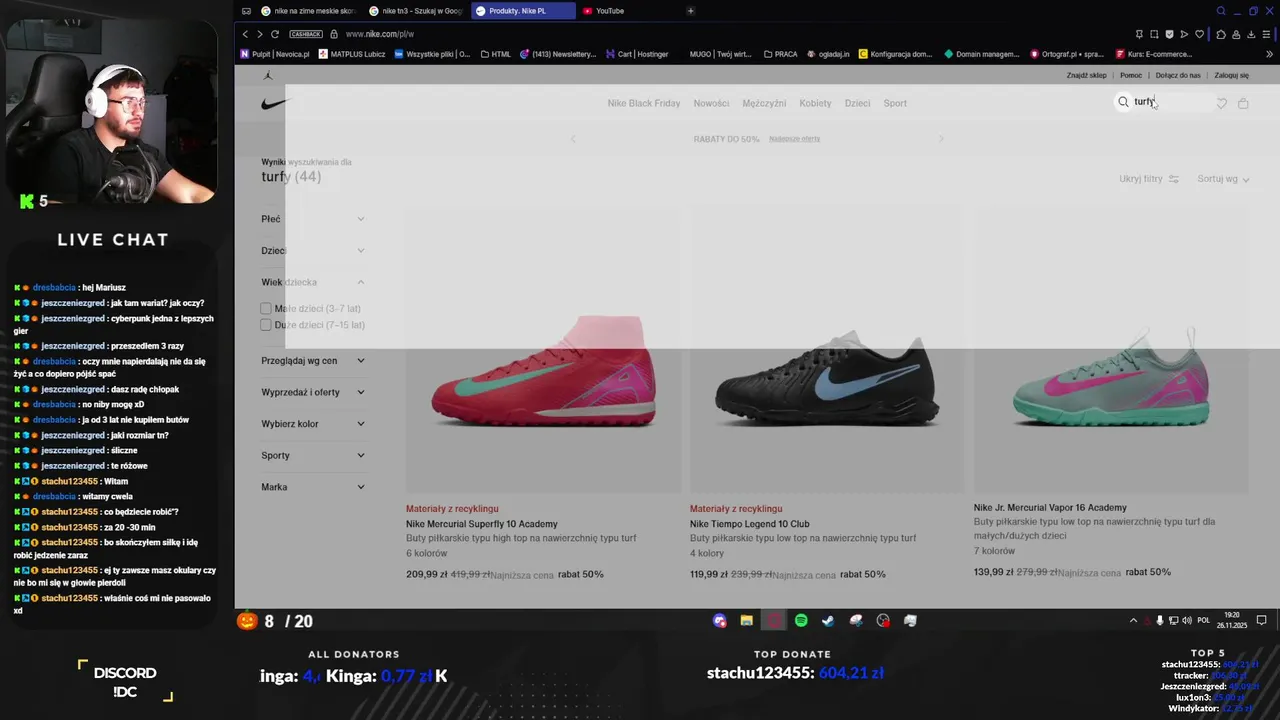Image resolution: width=1280 pixels, height=720 pixels.
Task: Click the red Mercurial Superfly shoe image
Action: click(x=543, y=370)
